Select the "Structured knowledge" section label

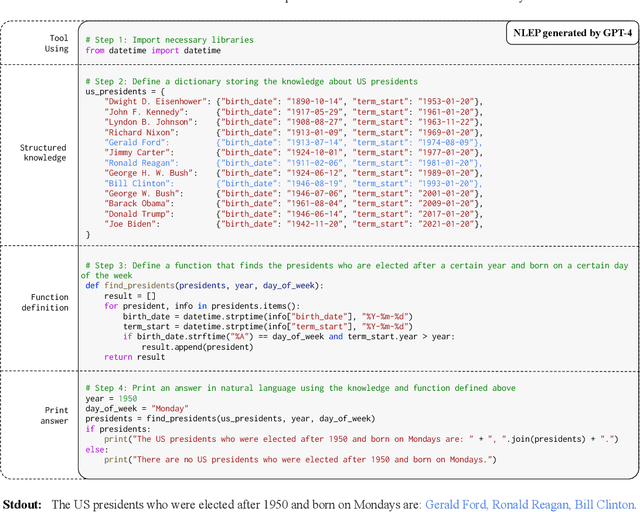point(44,152)
